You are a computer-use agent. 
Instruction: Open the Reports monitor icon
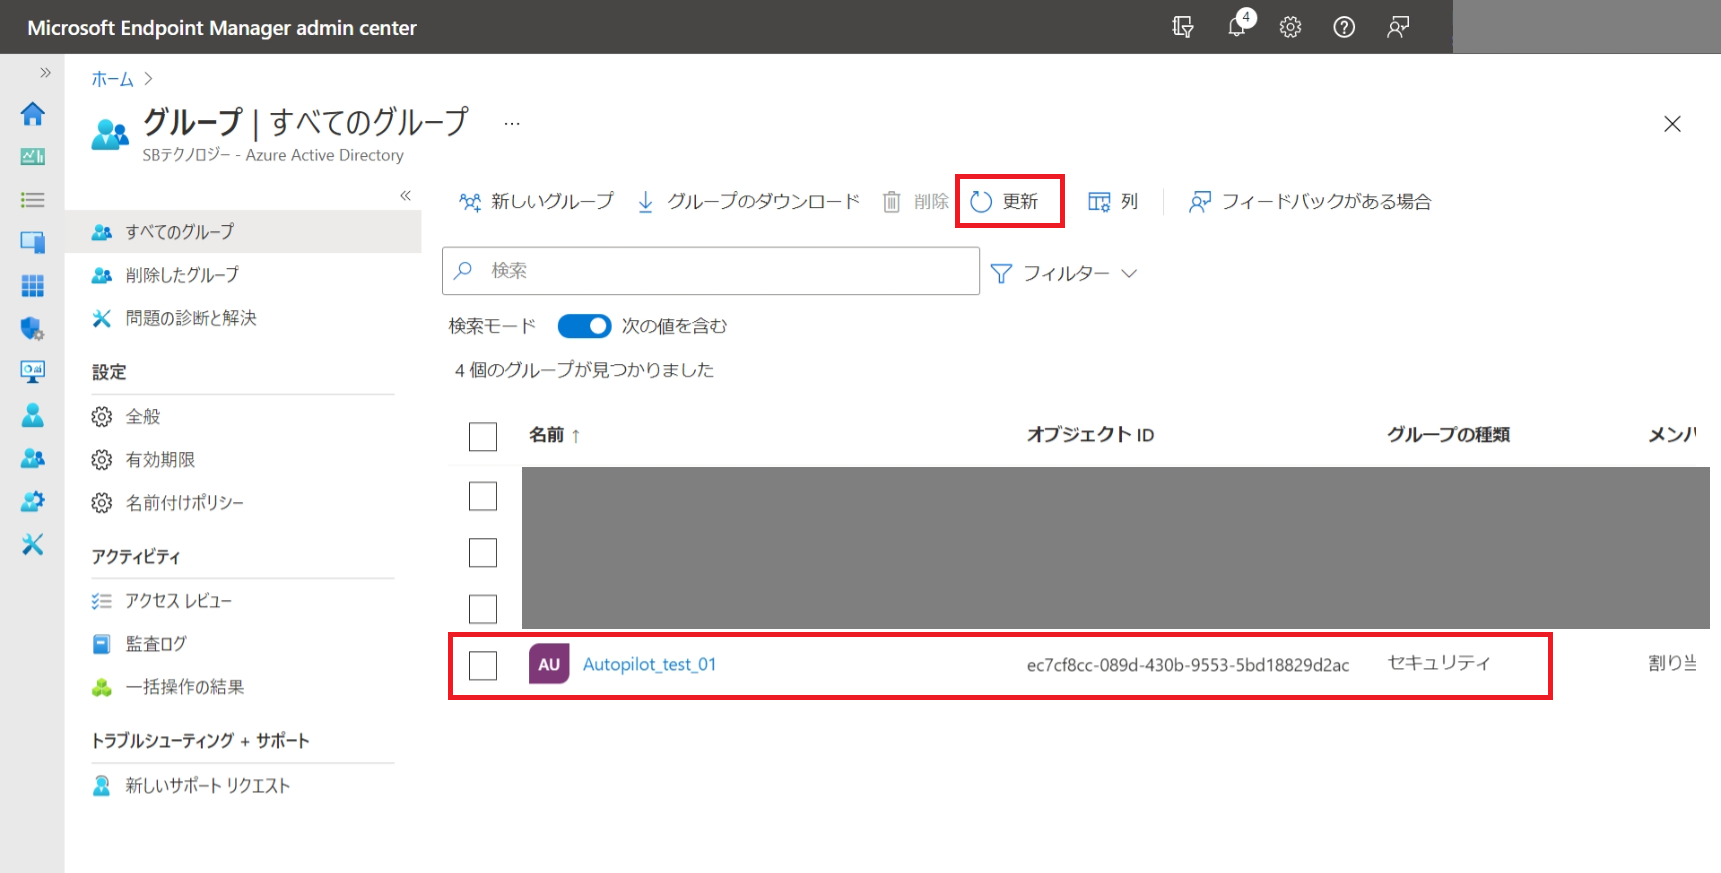click(x=32, y=371)
